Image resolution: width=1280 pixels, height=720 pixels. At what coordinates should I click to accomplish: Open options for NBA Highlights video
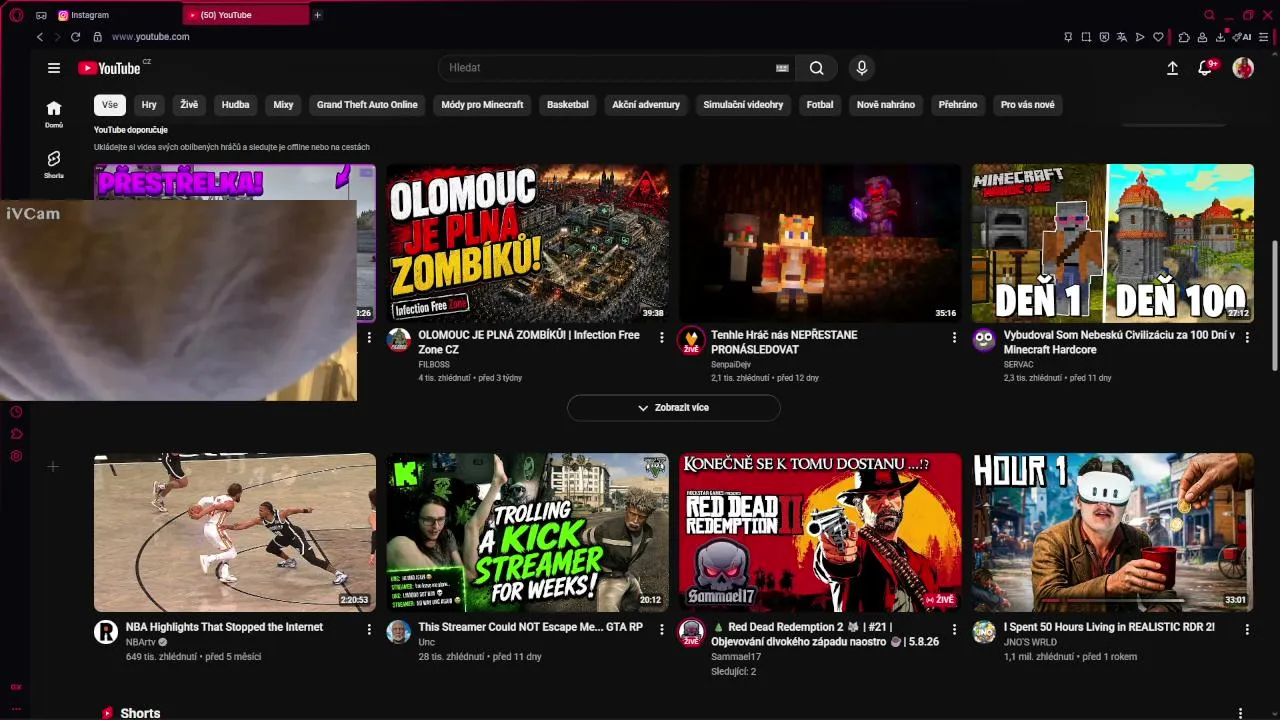click(369, 630)
